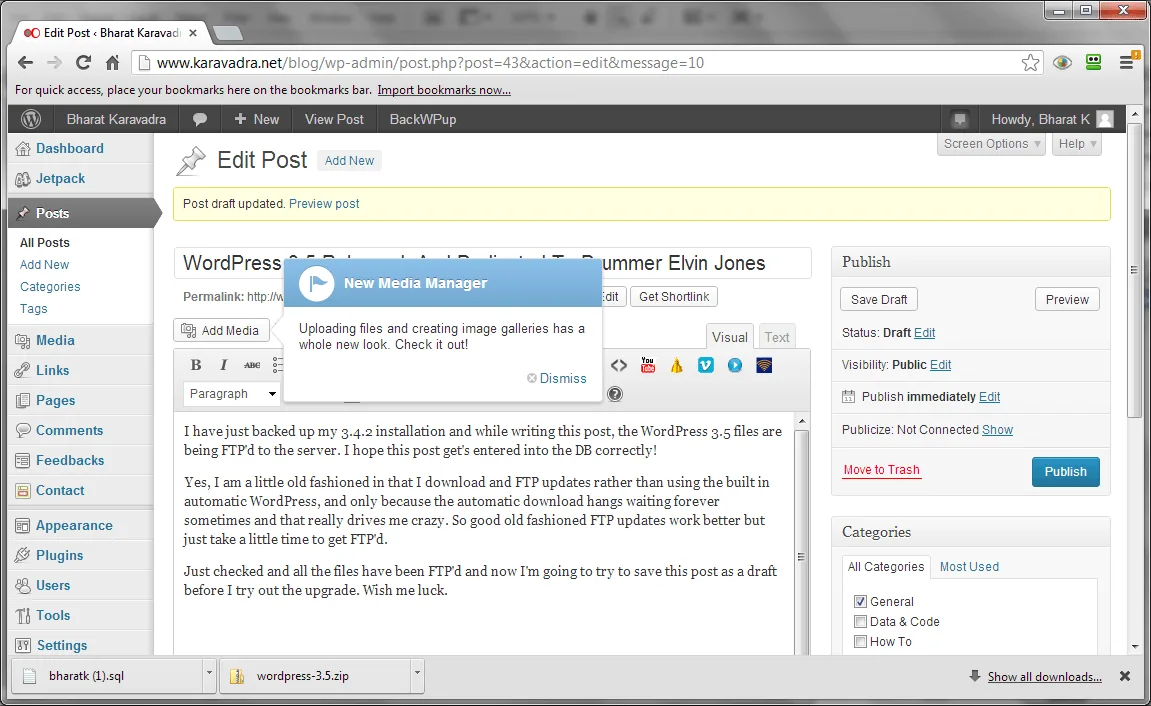Click the Vimeo embed icon in editor toolbar
This screenshot has width=1151, height=706.
coord(705,365)
